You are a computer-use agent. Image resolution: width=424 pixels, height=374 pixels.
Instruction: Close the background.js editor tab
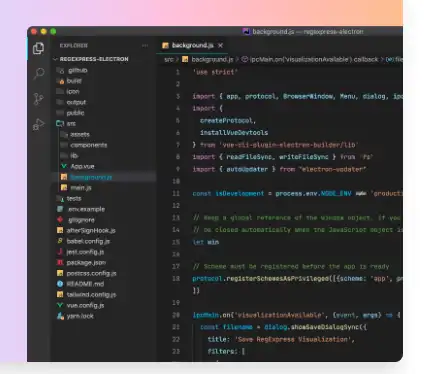(x=220, y=45)
